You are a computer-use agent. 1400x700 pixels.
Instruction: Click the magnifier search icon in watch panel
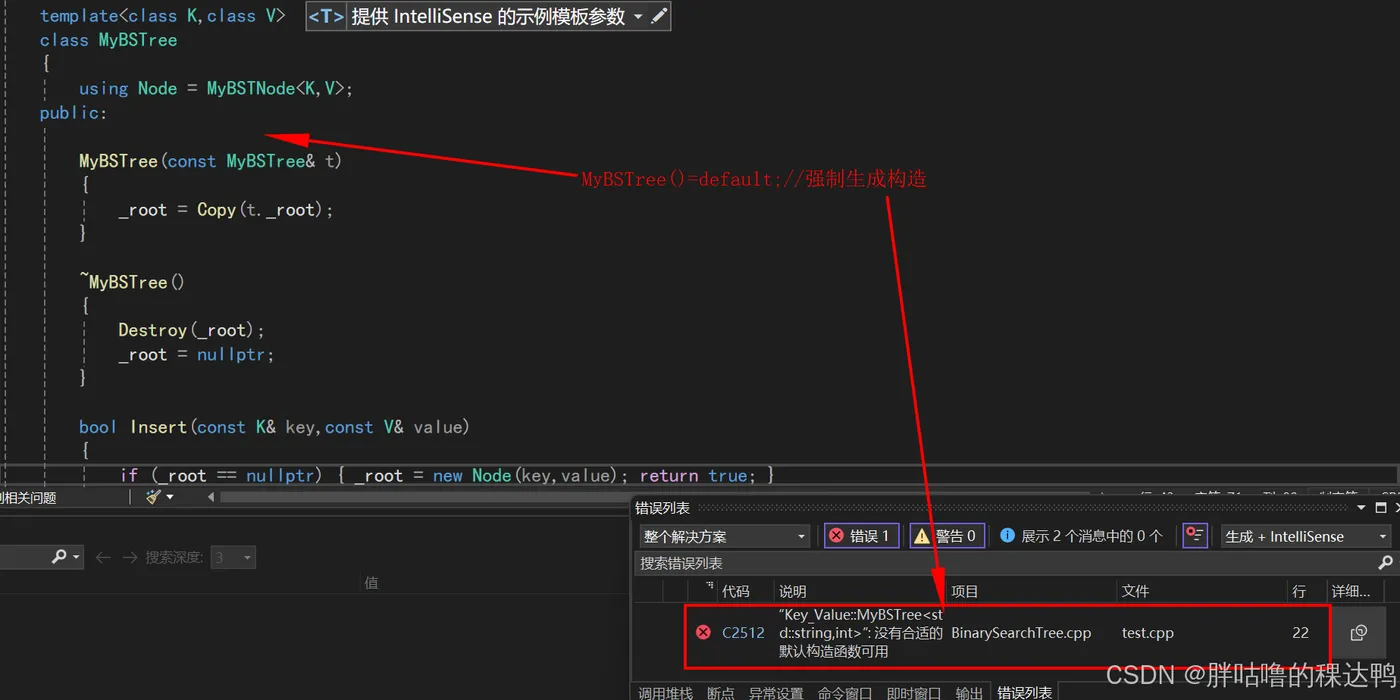[x=59, y=557]
